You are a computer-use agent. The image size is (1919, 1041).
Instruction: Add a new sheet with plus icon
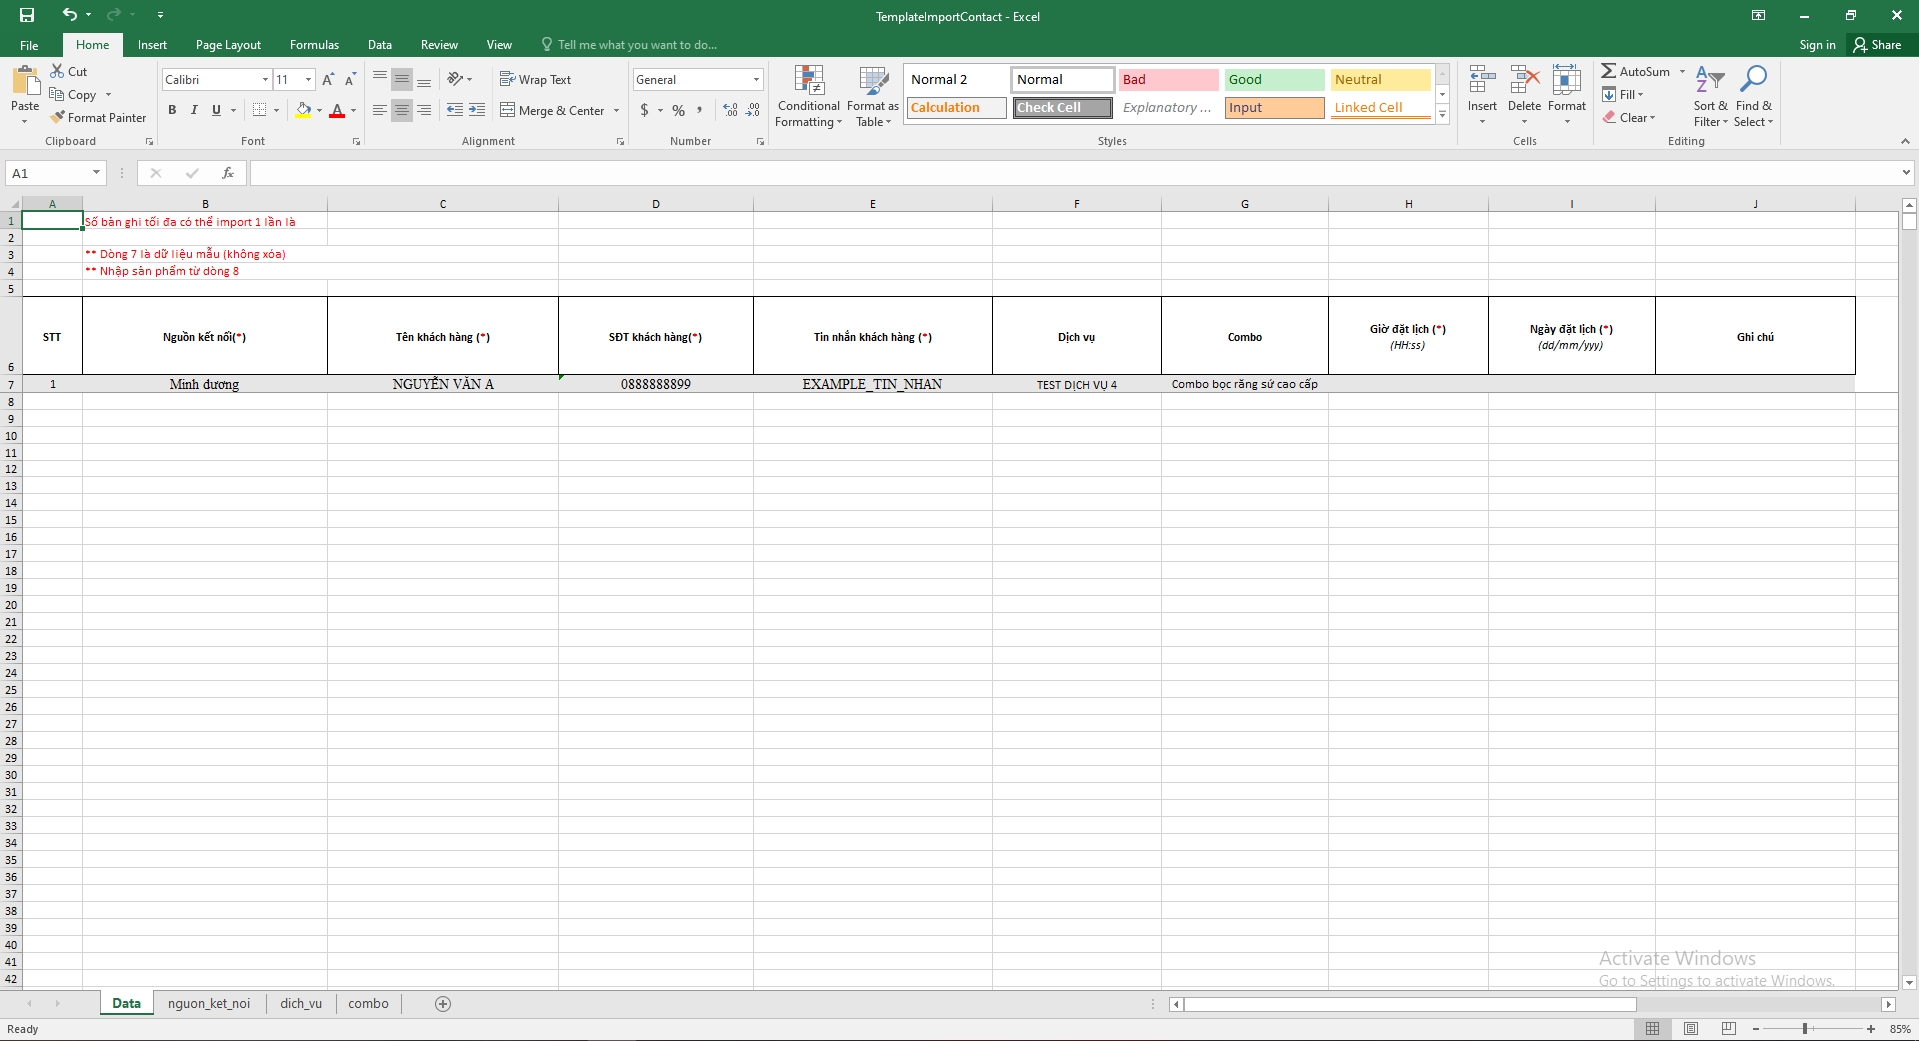(443, 1003)
